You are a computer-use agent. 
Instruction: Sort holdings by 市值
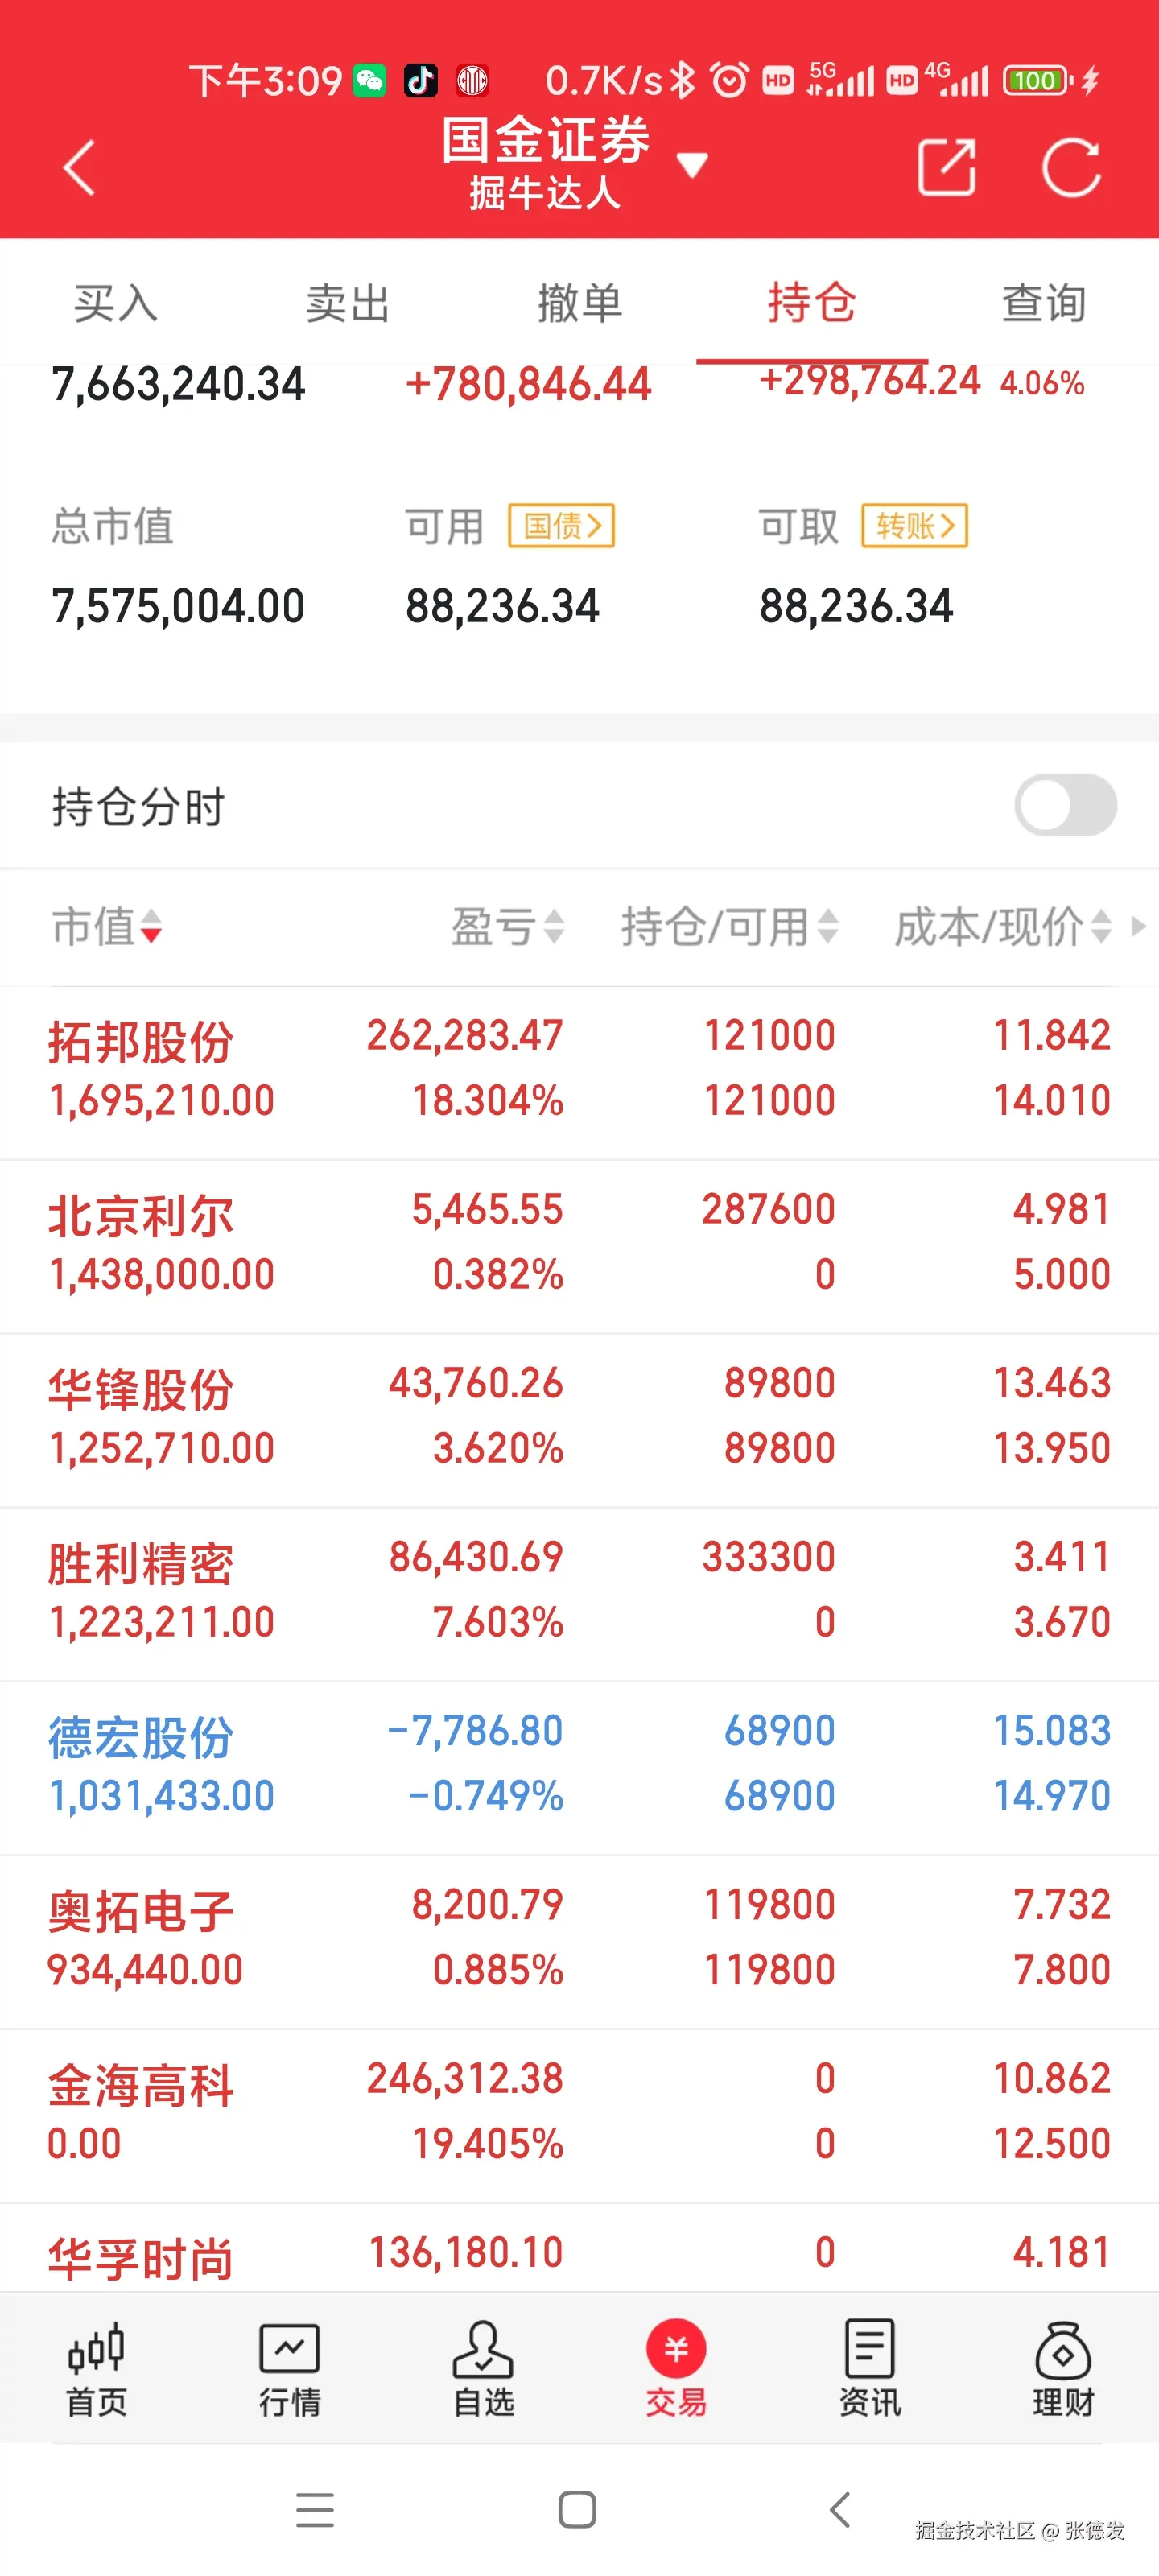pyautogui.click(x=107, y=927)
